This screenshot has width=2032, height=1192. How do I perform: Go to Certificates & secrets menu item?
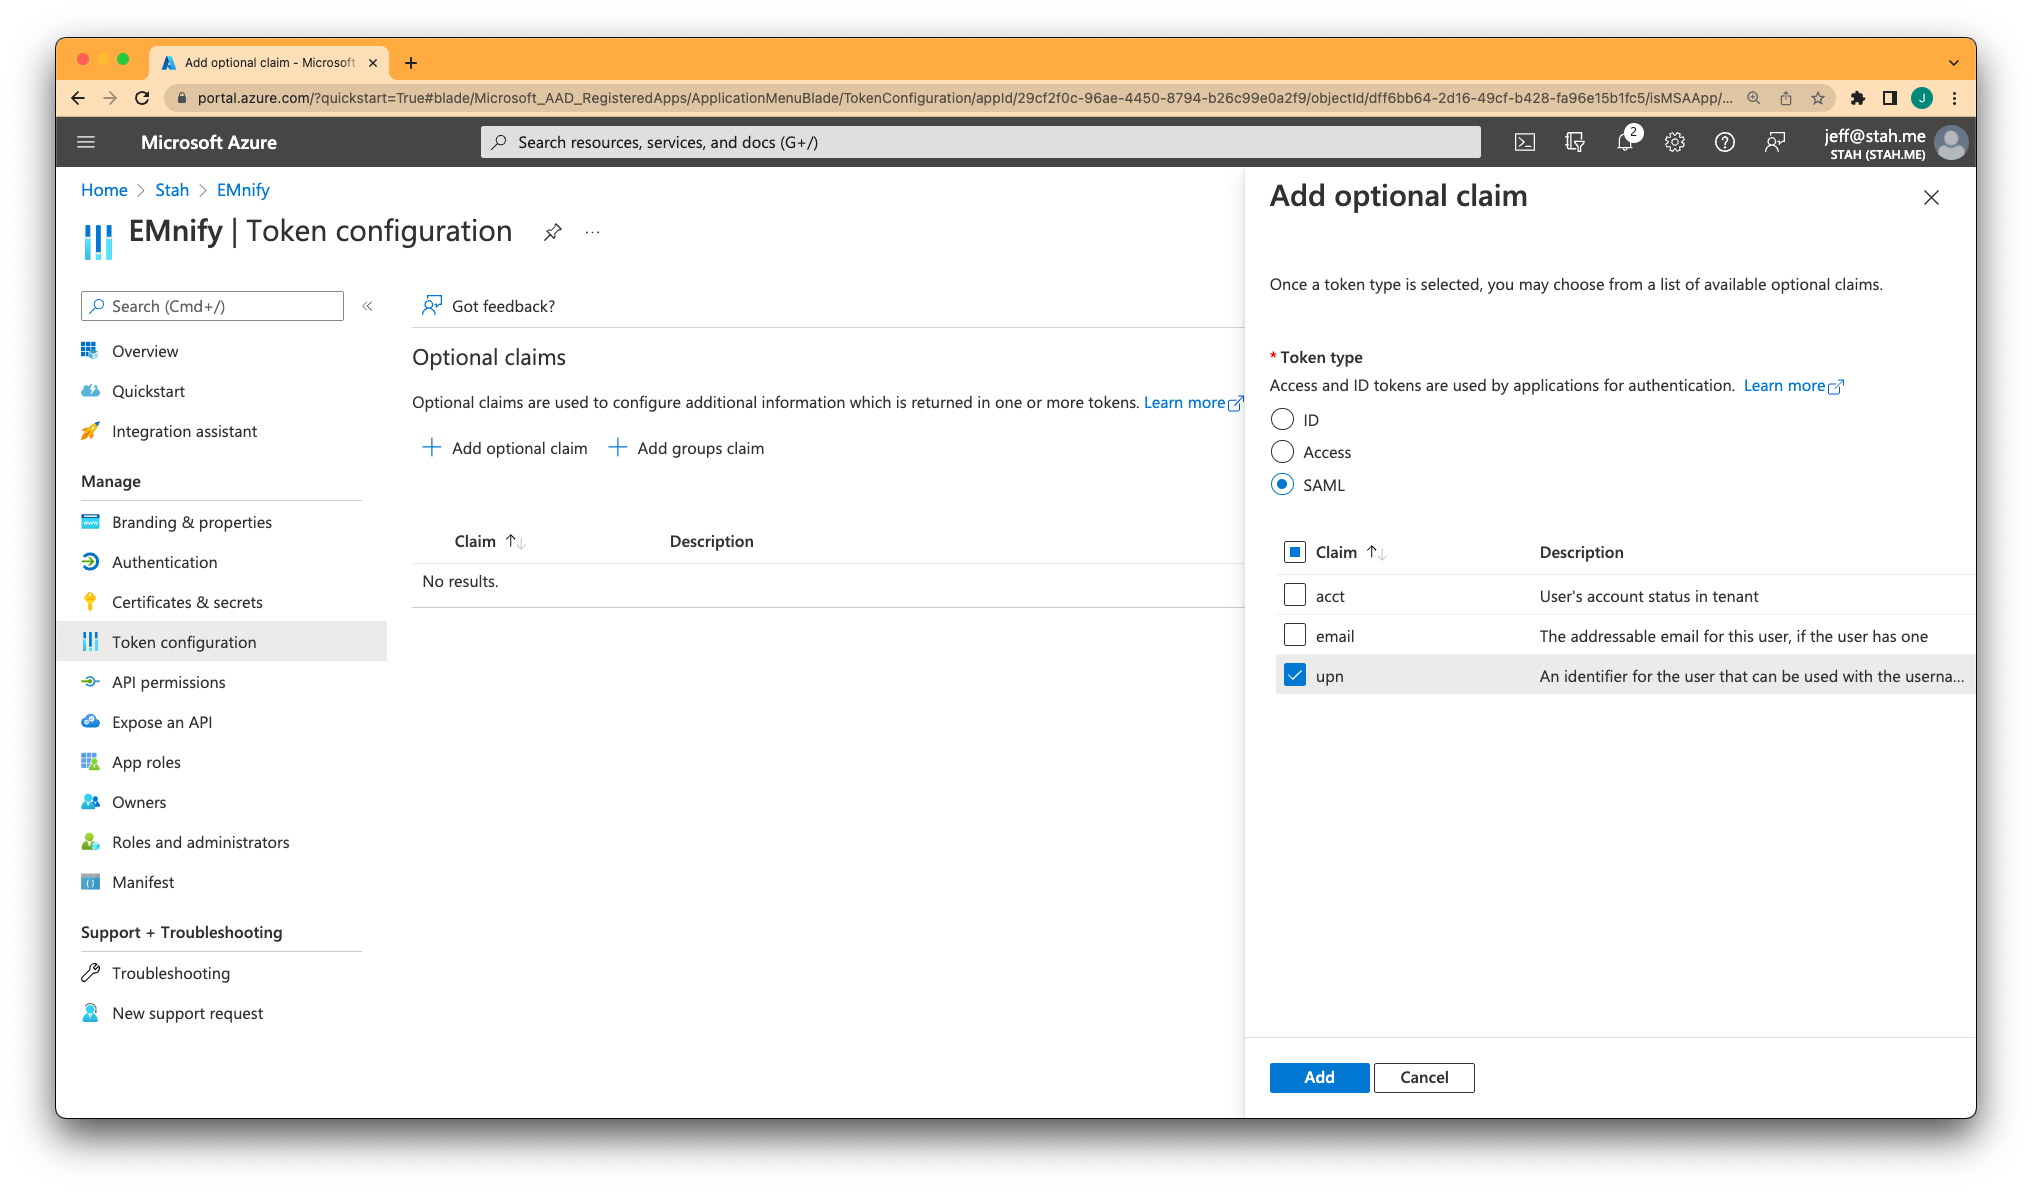click(x=187, y=602)
